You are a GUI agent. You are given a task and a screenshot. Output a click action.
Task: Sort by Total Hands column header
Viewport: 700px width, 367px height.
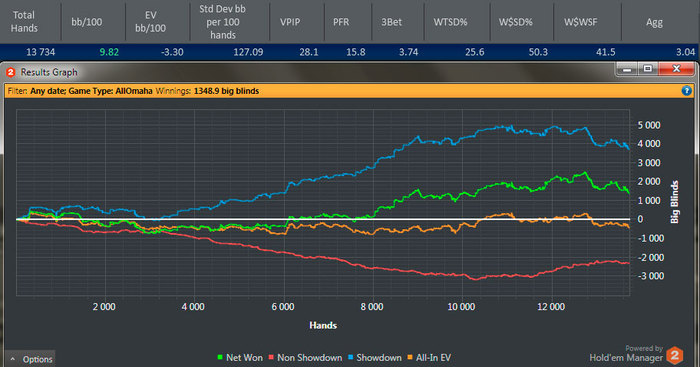[24, 21]
